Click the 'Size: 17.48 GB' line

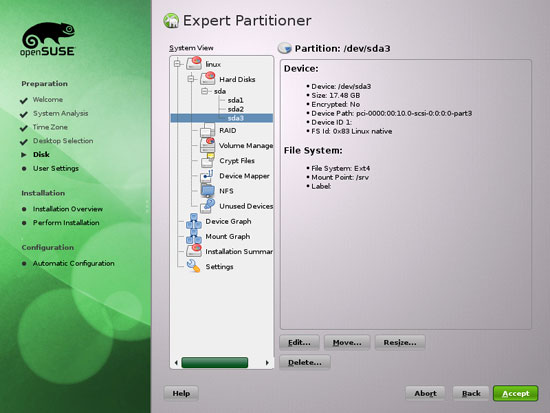click(336, 95)
